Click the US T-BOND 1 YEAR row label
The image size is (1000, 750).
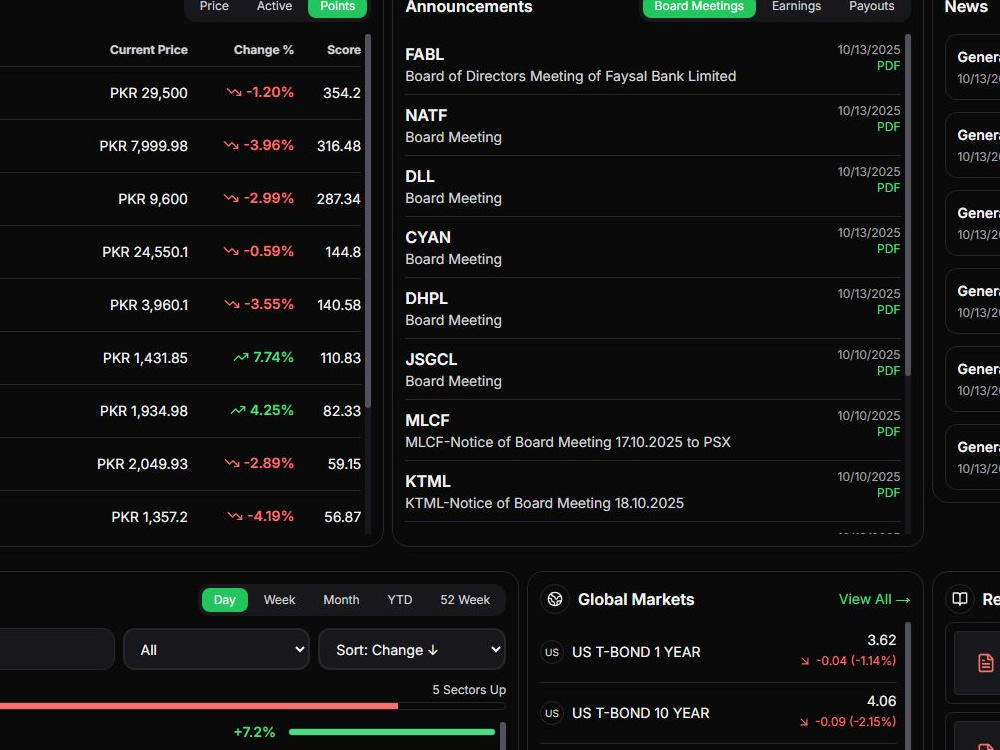click(x=636, y=652)
